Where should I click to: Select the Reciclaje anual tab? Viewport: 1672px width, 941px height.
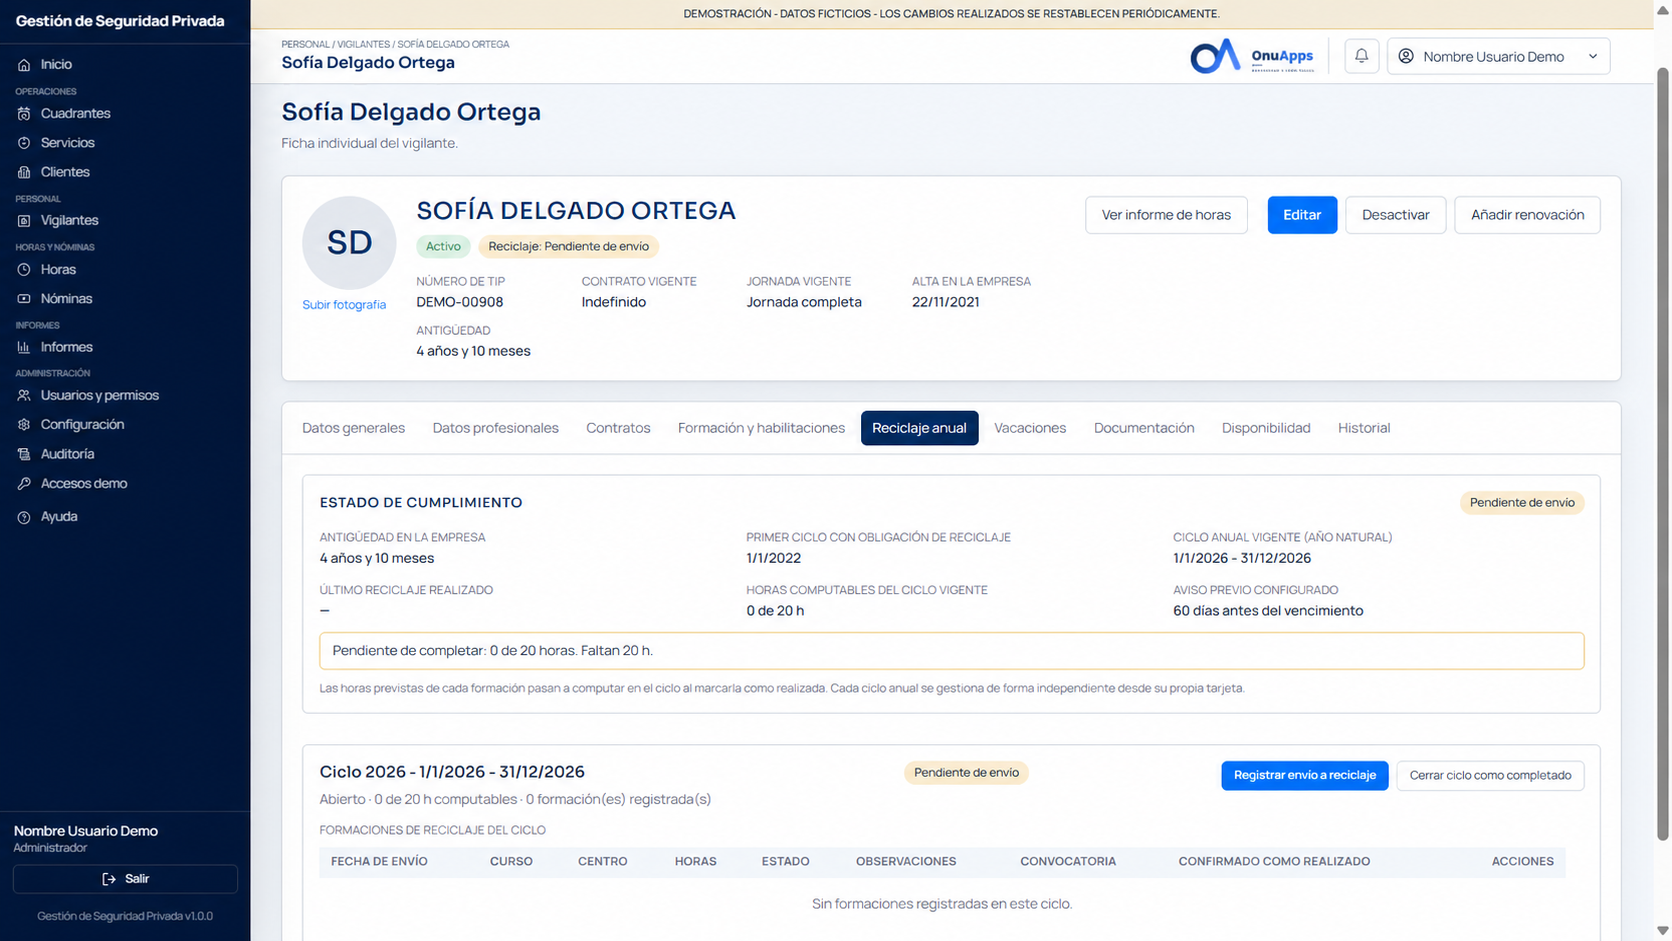[919, 428]
